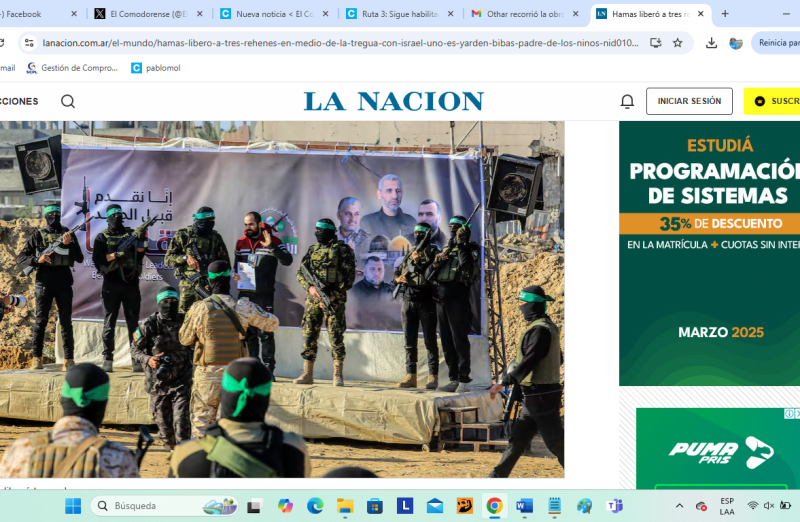This screenshot has width=800, height=522.
Task: Switch to the El Comodorense X tab
Action: pos(148,14)
